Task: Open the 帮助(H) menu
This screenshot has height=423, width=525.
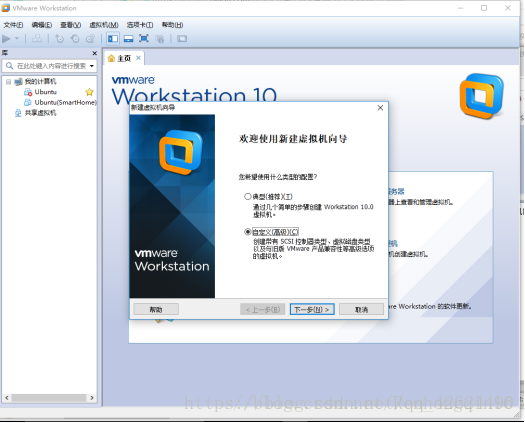Action: click(172, 25)
